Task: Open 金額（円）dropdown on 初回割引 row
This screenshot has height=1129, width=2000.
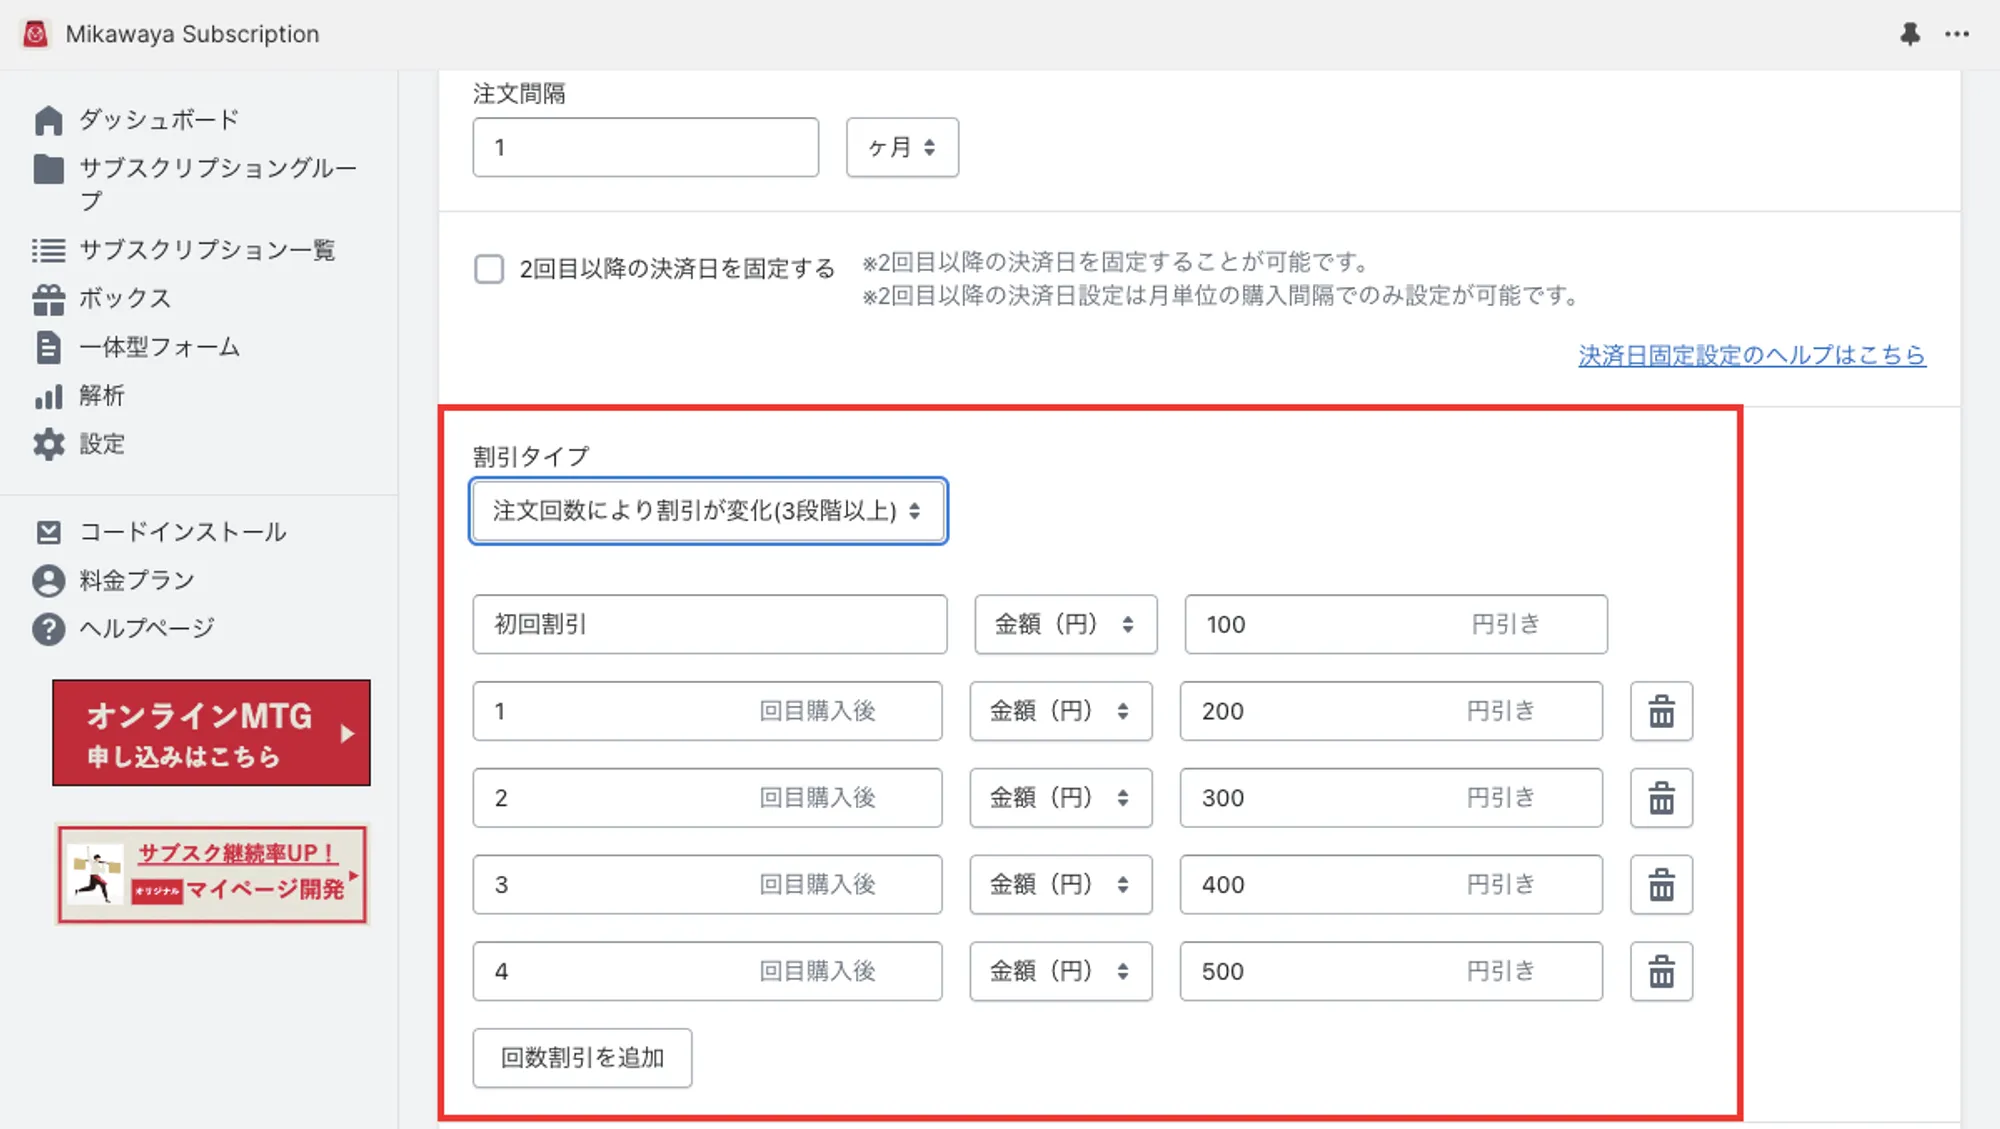Action: pos(1066,624)
